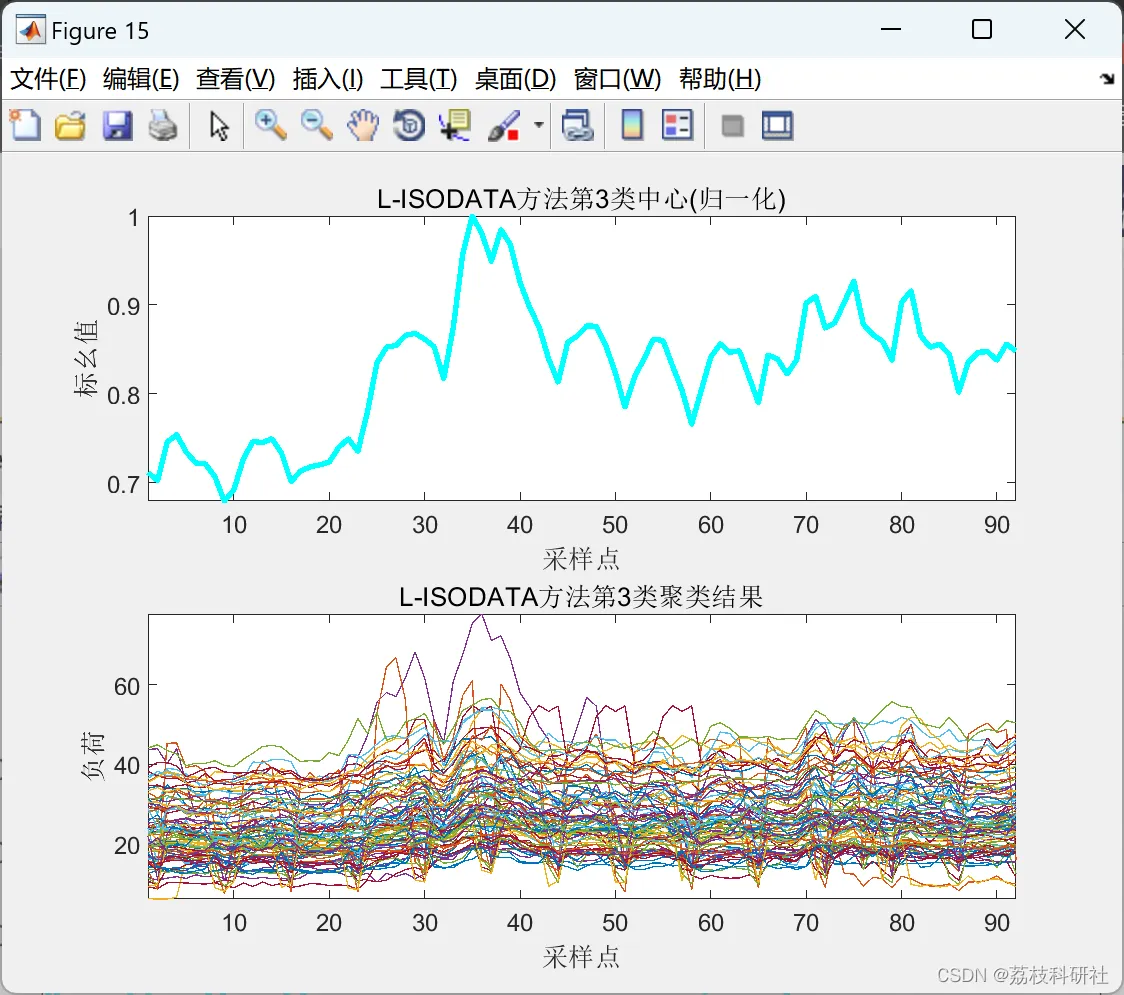Viewport: 1124px width, 995px height.
Task: Open the 编辑(E) menu
Action: [x=140, y=79]
